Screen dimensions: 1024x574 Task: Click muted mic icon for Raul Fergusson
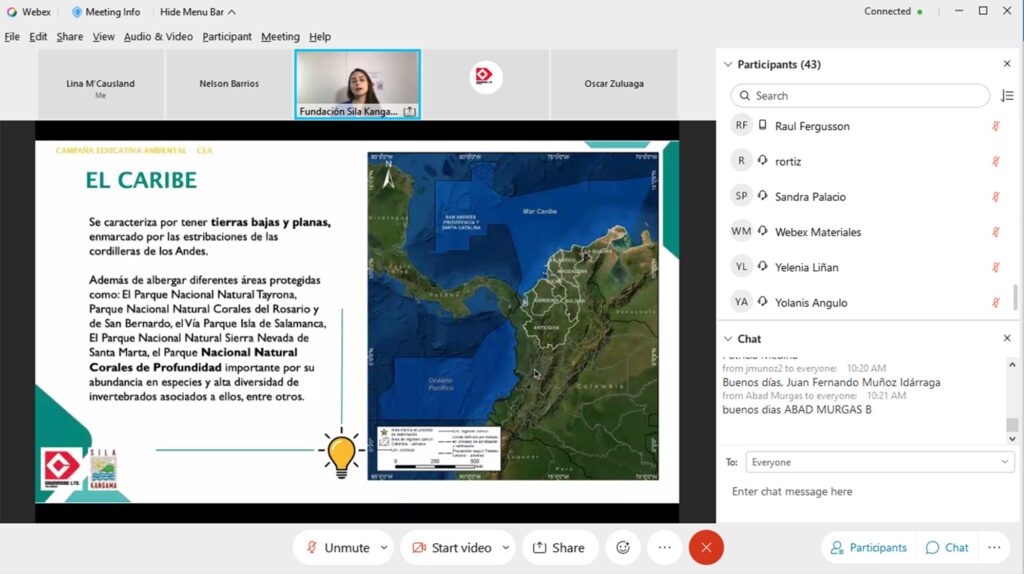pyautogui.click(x=996, y=126)
